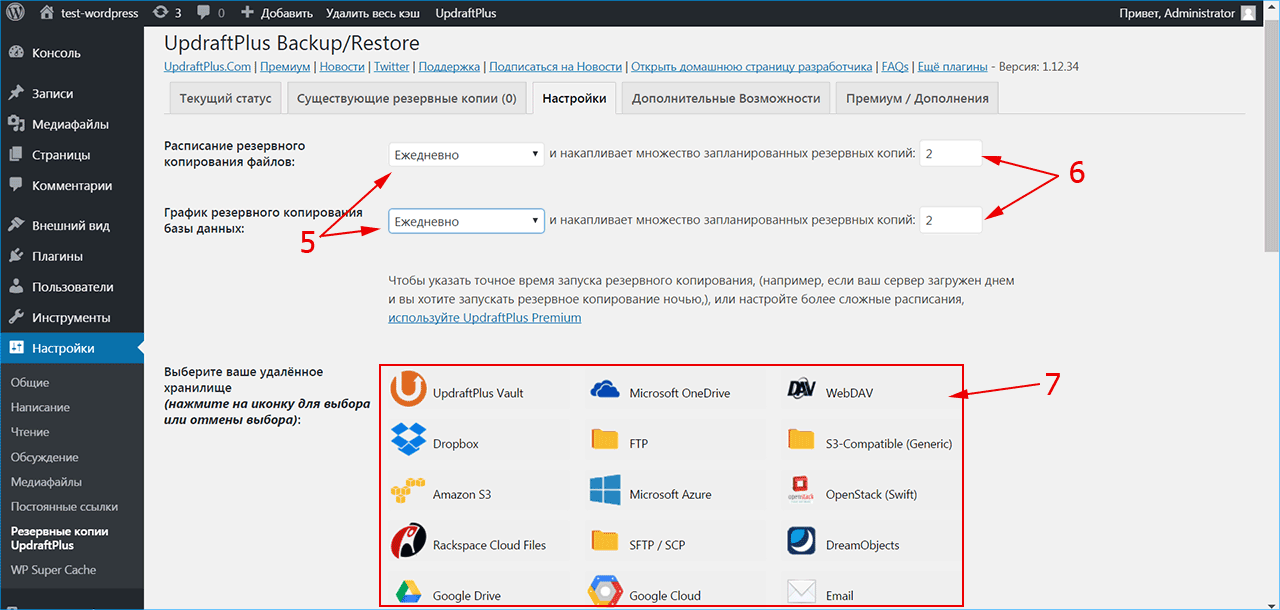Select DreamObjects storage icon
This screenshot has height=610, width=1280.
pos(802,544)
